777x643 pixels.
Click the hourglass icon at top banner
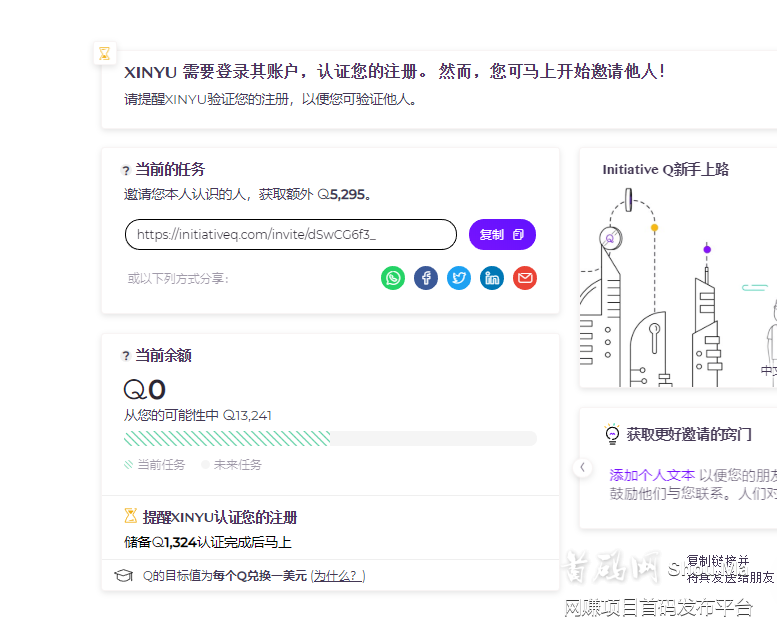click(105, 53)
